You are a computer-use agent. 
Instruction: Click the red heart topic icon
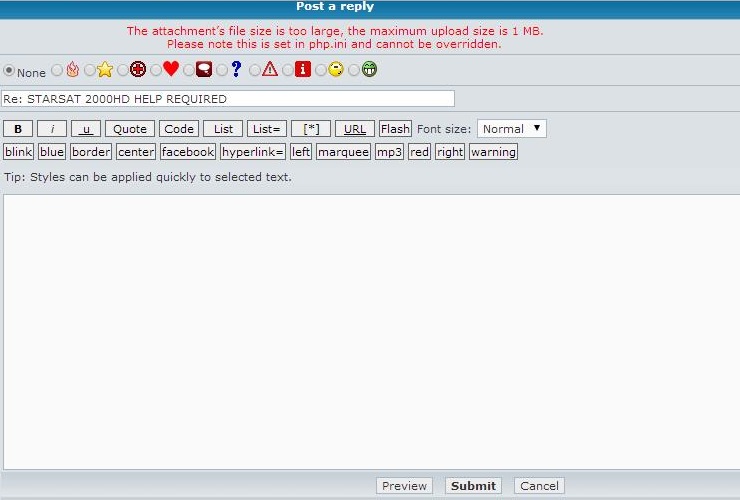[171, 70]
